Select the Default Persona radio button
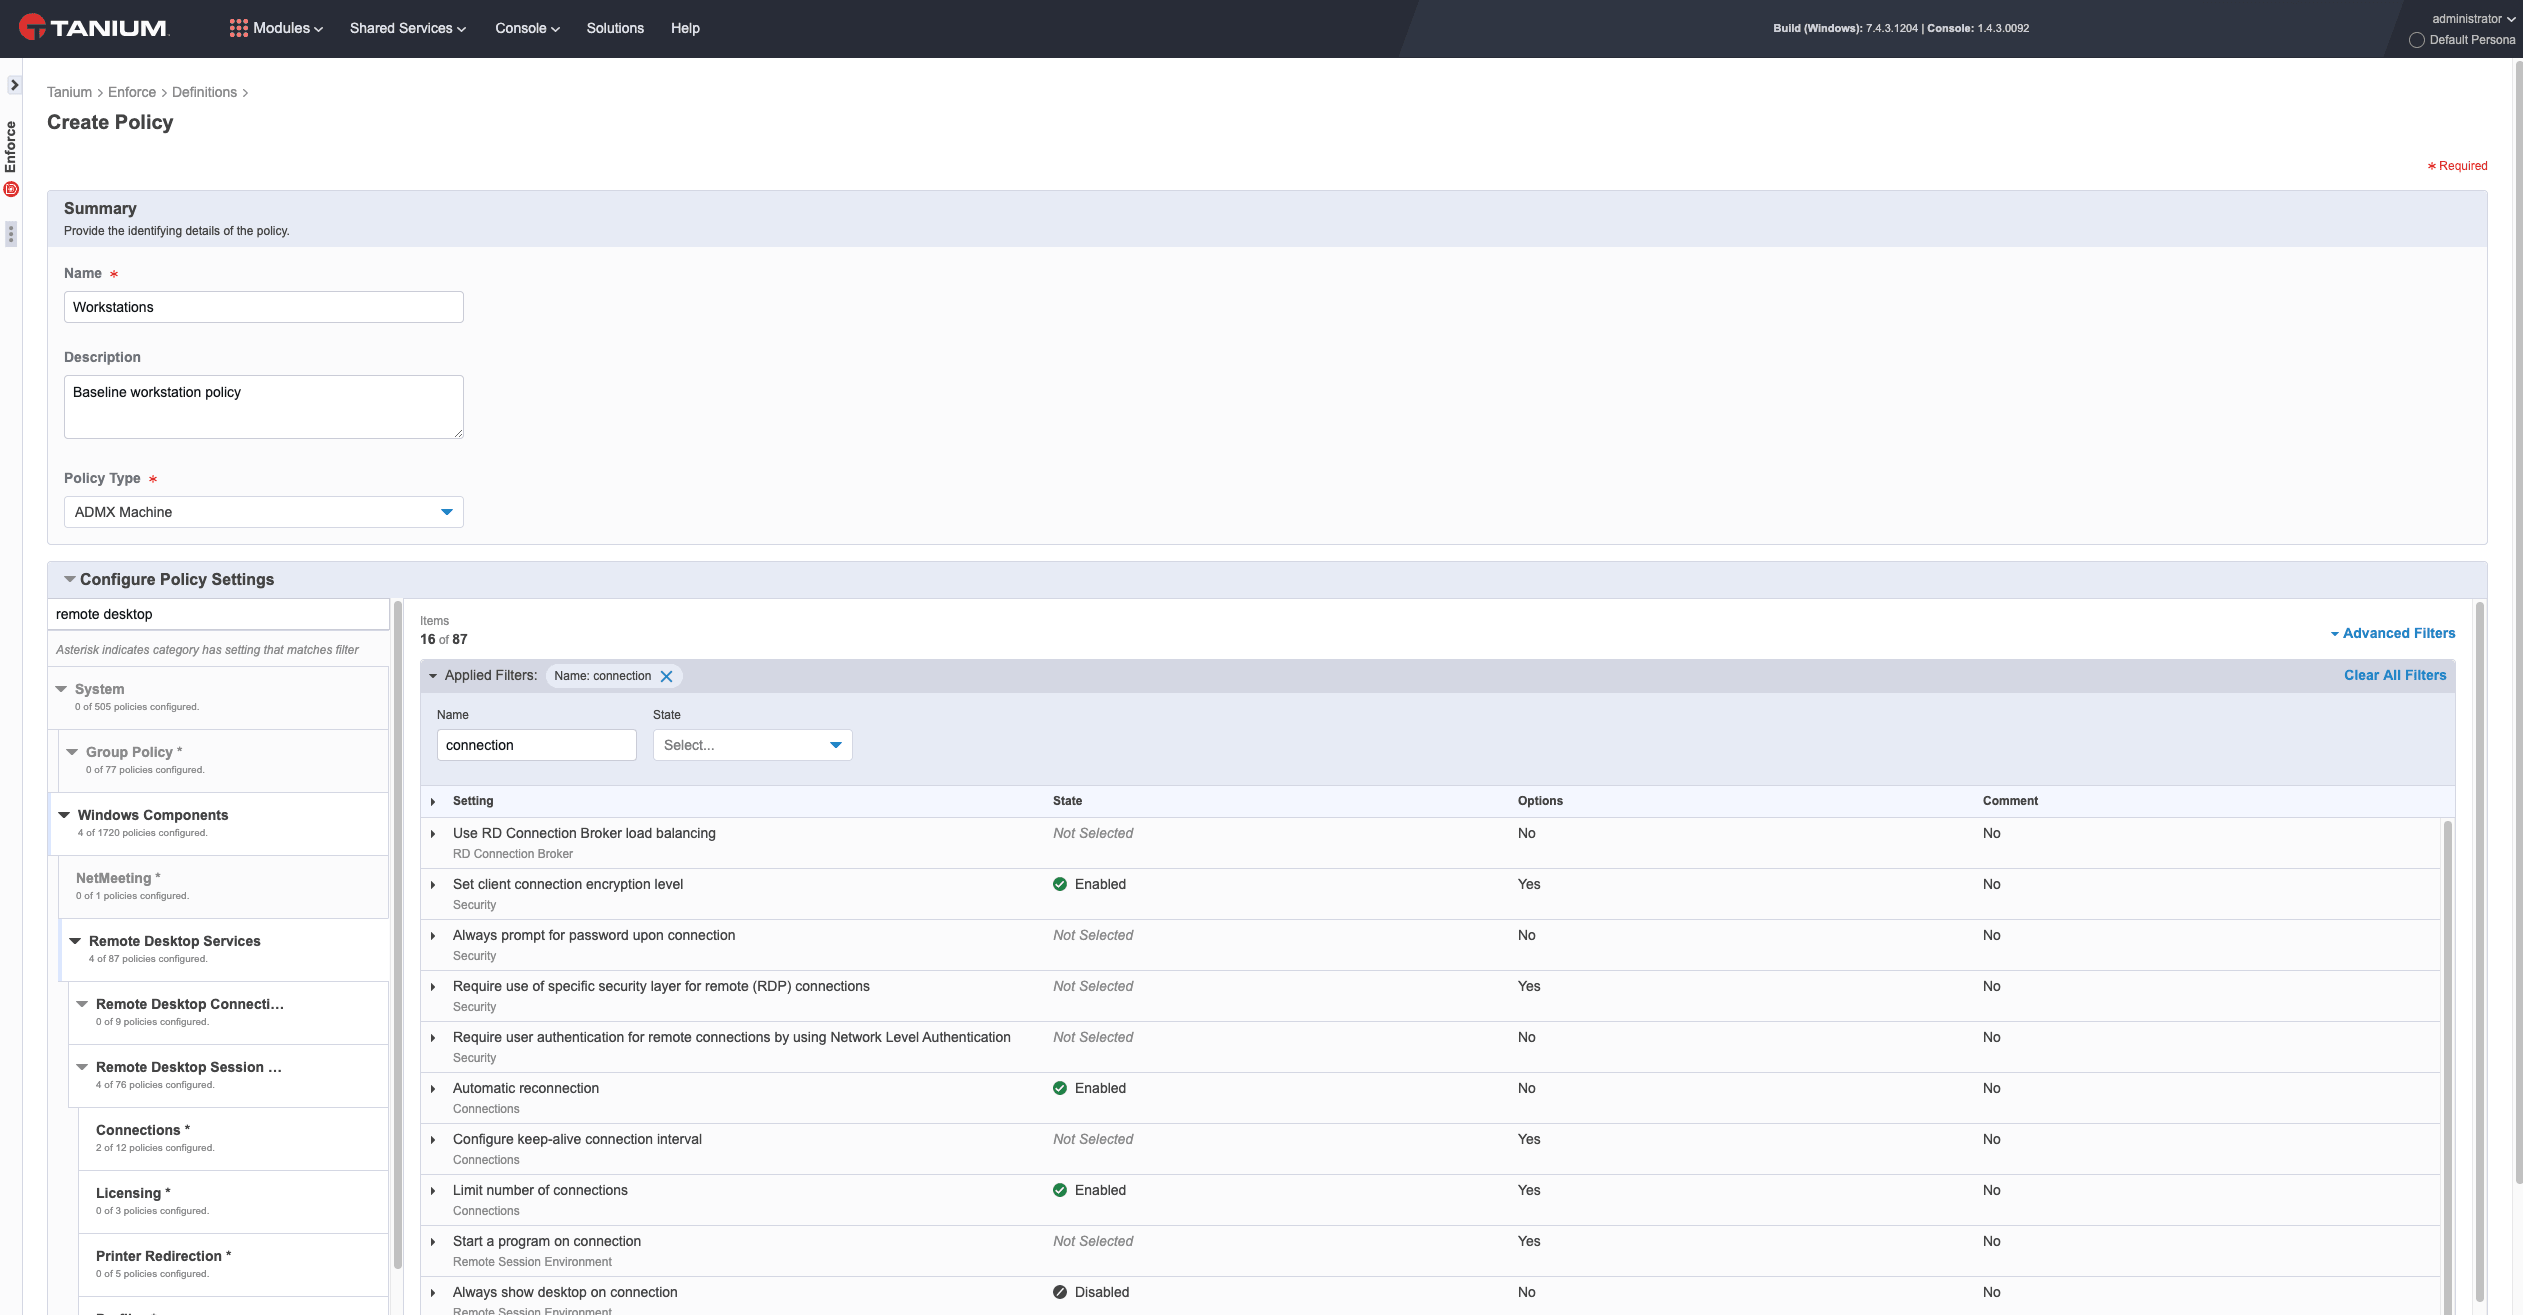This screenshot has height=1315, width=2523. coord(2417,40)
